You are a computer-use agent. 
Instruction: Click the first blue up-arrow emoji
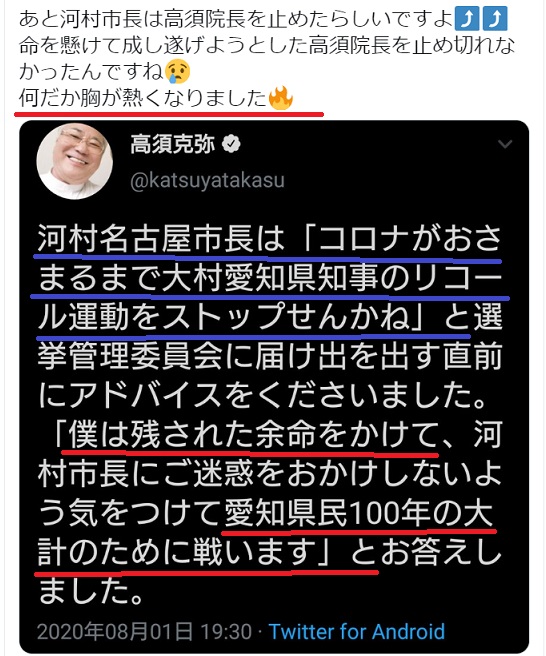[467, 20]
